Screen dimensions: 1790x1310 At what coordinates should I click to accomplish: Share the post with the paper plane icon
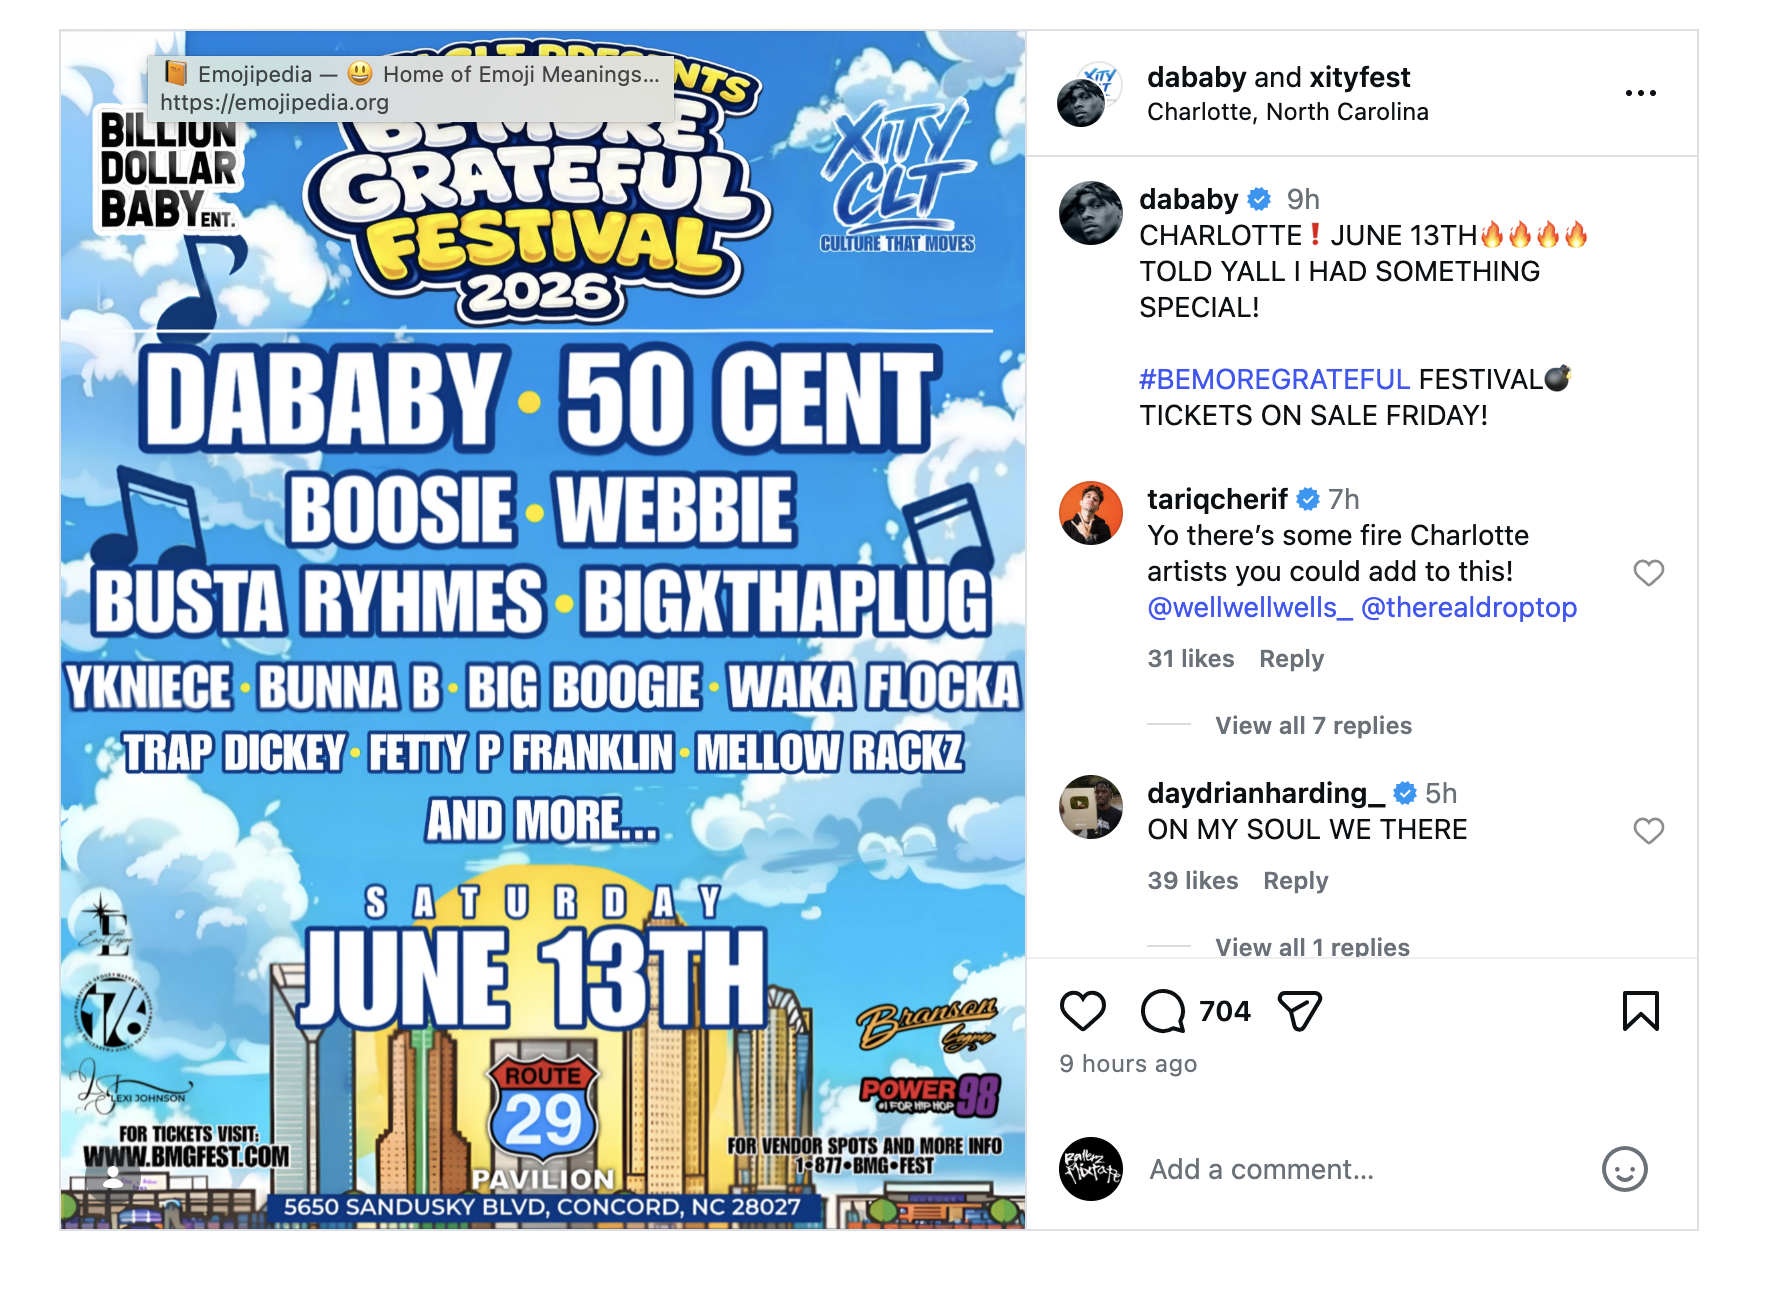pyautogui.click(x=1300, y=1011)
